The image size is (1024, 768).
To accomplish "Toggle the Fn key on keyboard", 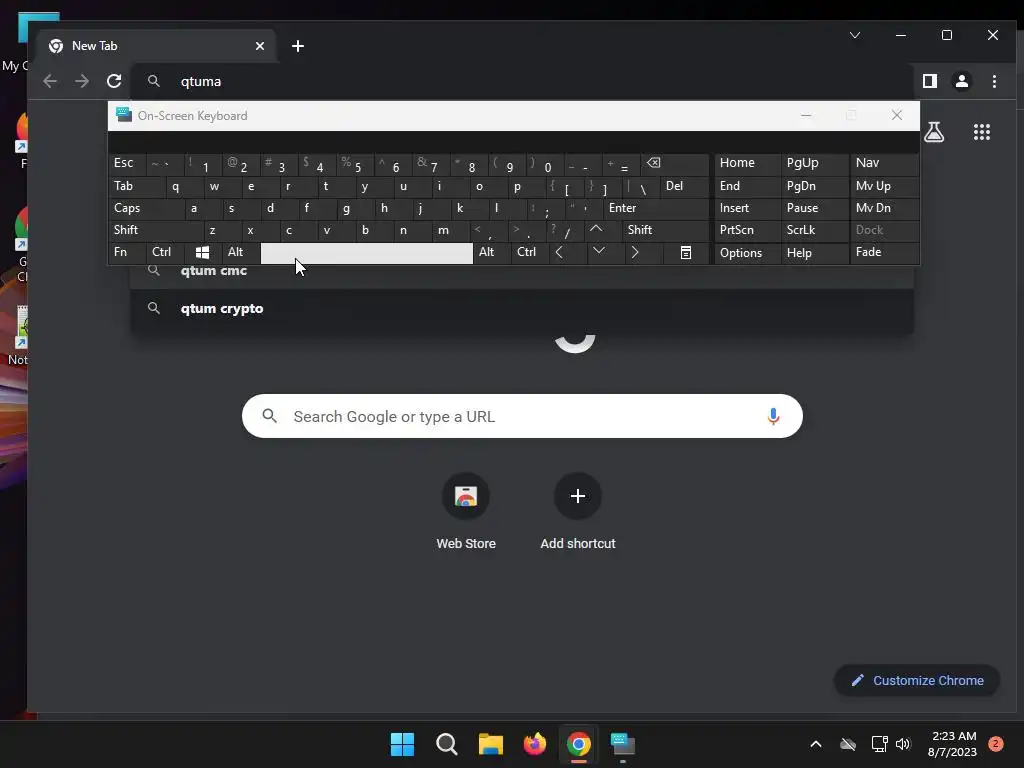I will click(127, 252).
